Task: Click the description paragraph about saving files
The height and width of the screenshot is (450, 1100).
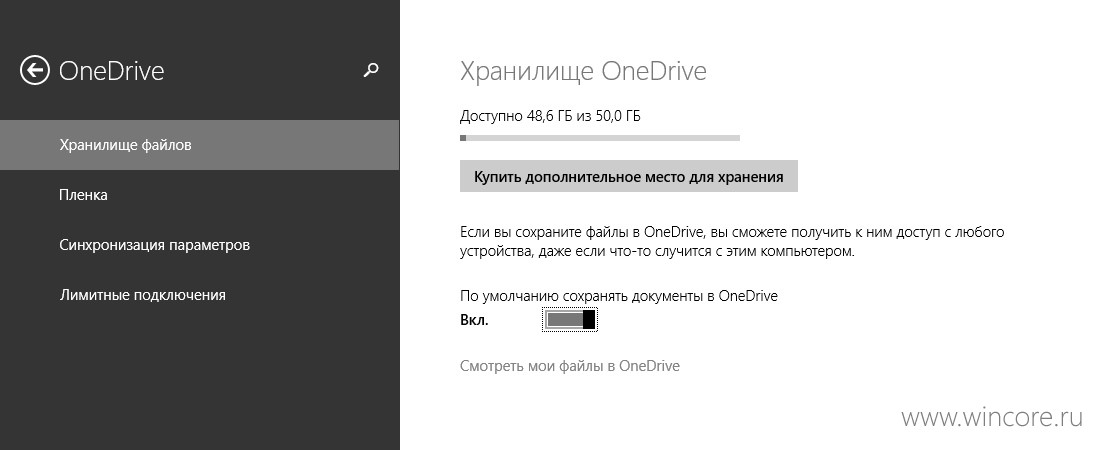Action: pyautogui.click(x=732, y=241)
